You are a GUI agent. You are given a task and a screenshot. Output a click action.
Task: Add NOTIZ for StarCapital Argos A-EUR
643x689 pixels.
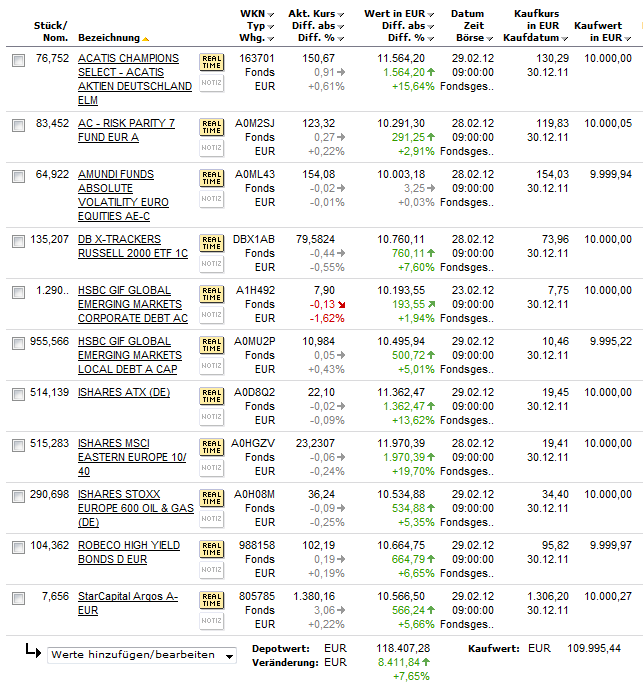point(211,620)
